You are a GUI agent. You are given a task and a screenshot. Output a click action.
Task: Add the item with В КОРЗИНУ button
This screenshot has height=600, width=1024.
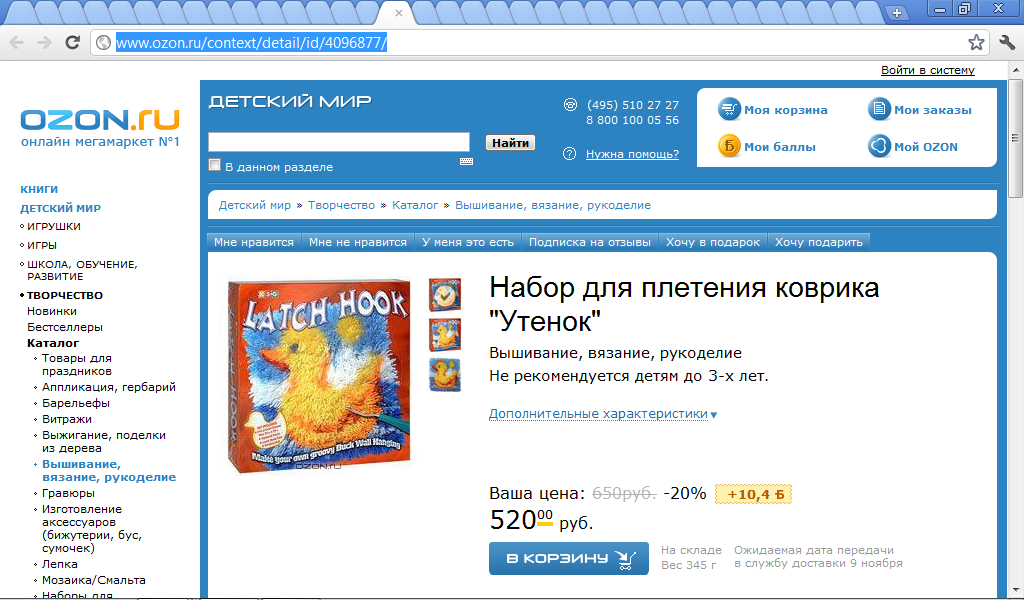tap(569, 559)
